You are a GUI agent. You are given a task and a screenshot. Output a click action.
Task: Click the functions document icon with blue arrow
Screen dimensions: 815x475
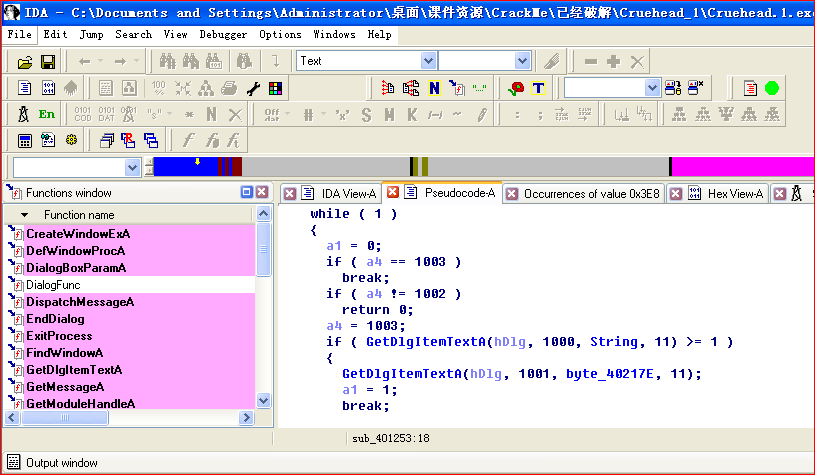(x=457, y=88)
